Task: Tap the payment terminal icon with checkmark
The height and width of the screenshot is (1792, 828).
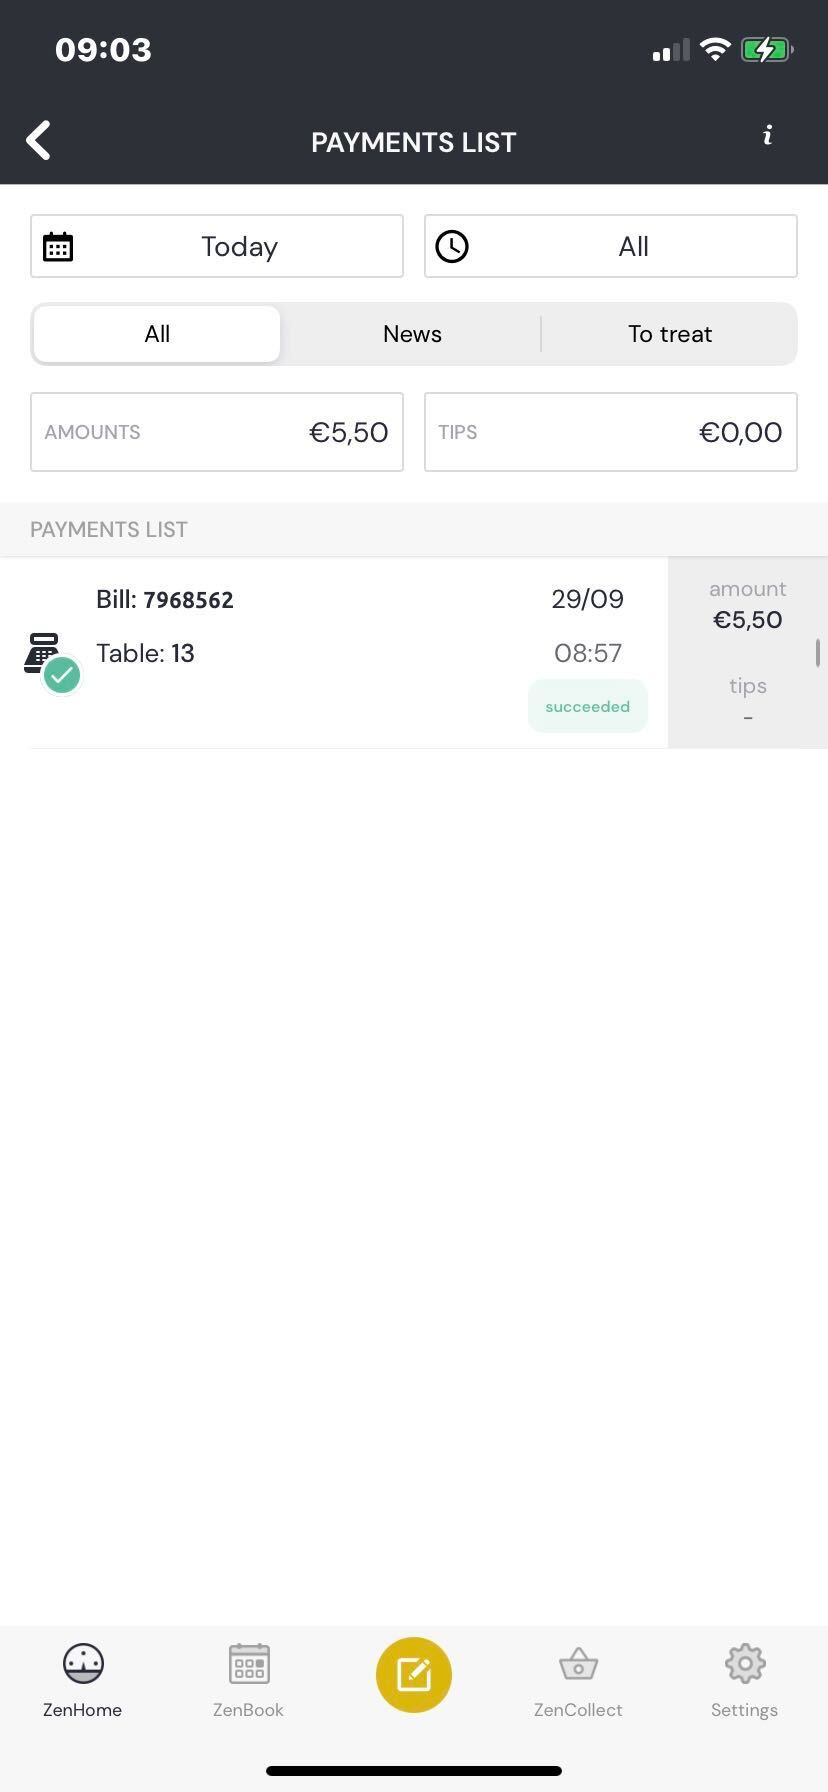Action: (50, 658)
